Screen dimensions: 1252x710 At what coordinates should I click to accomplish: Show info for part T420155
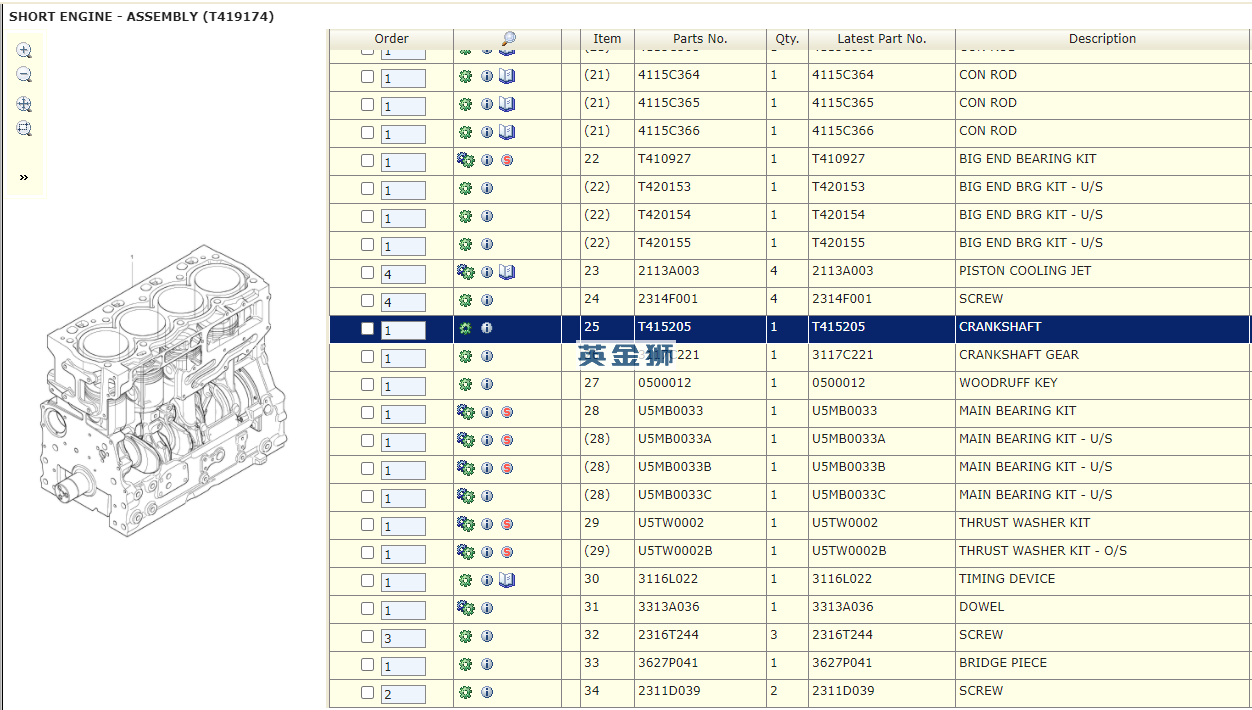coord(487,244)
